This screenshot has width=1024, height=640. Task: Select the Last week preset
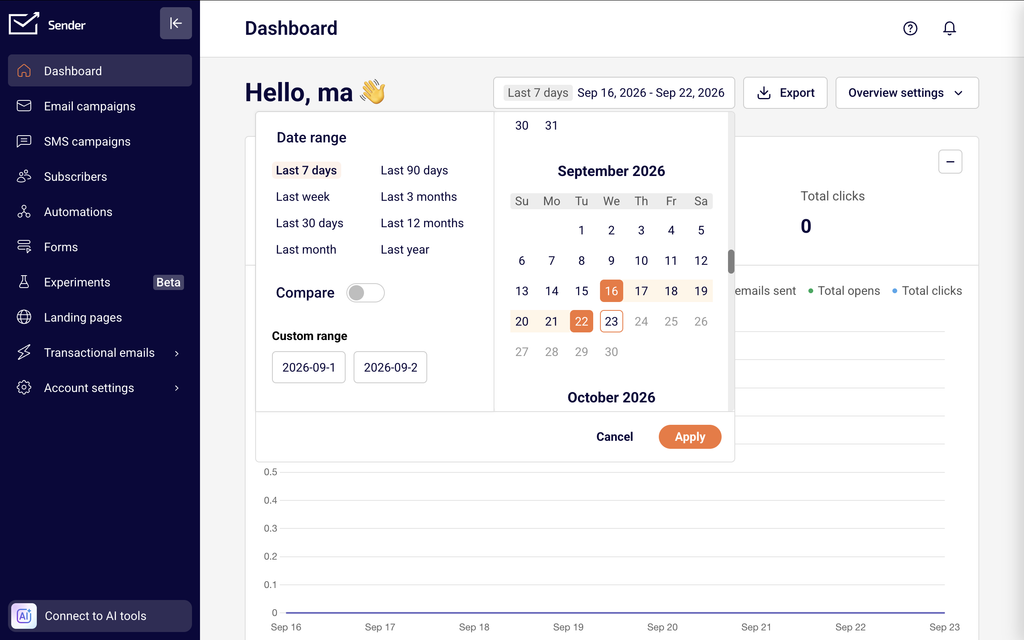tap(303, 197)
